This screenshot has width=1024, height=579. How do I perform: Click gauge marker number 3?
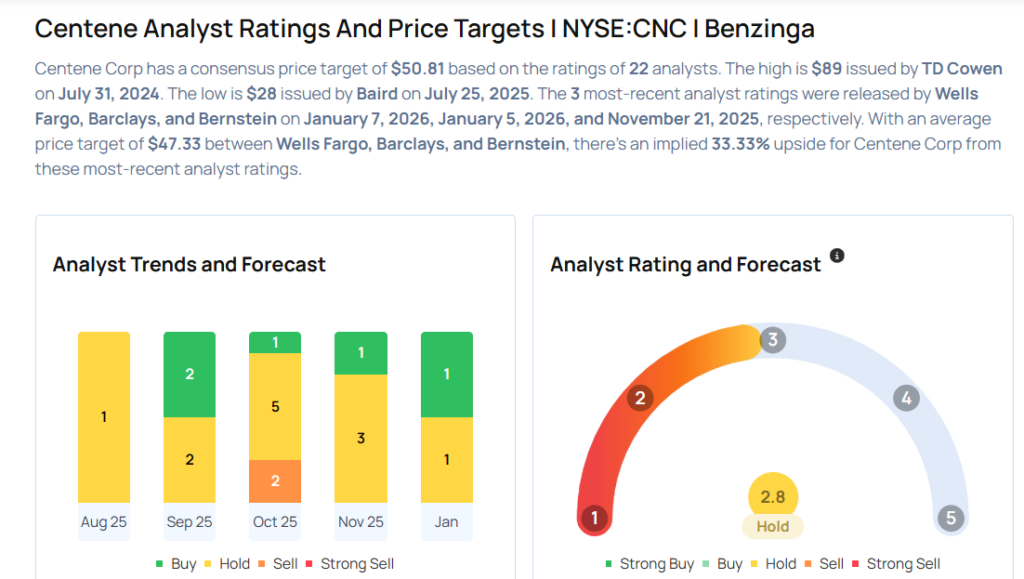pos(771,340)
